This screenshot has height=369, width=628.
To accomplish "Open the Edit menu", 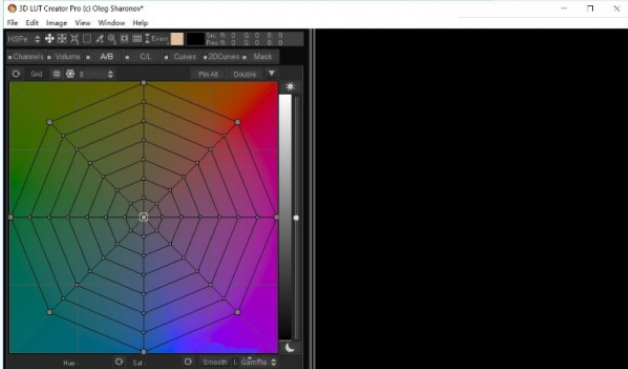I will (x=32, y=23).
